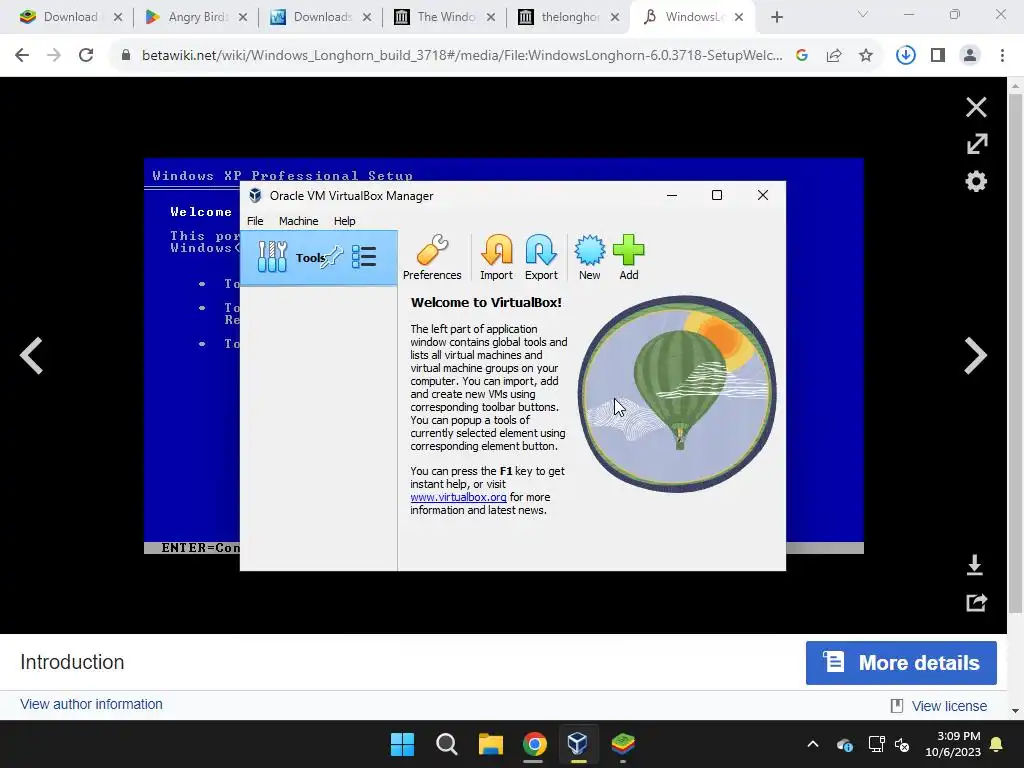Share this page icon
The height and width of the screenshot is (768, 1024).
pos(834,56)
